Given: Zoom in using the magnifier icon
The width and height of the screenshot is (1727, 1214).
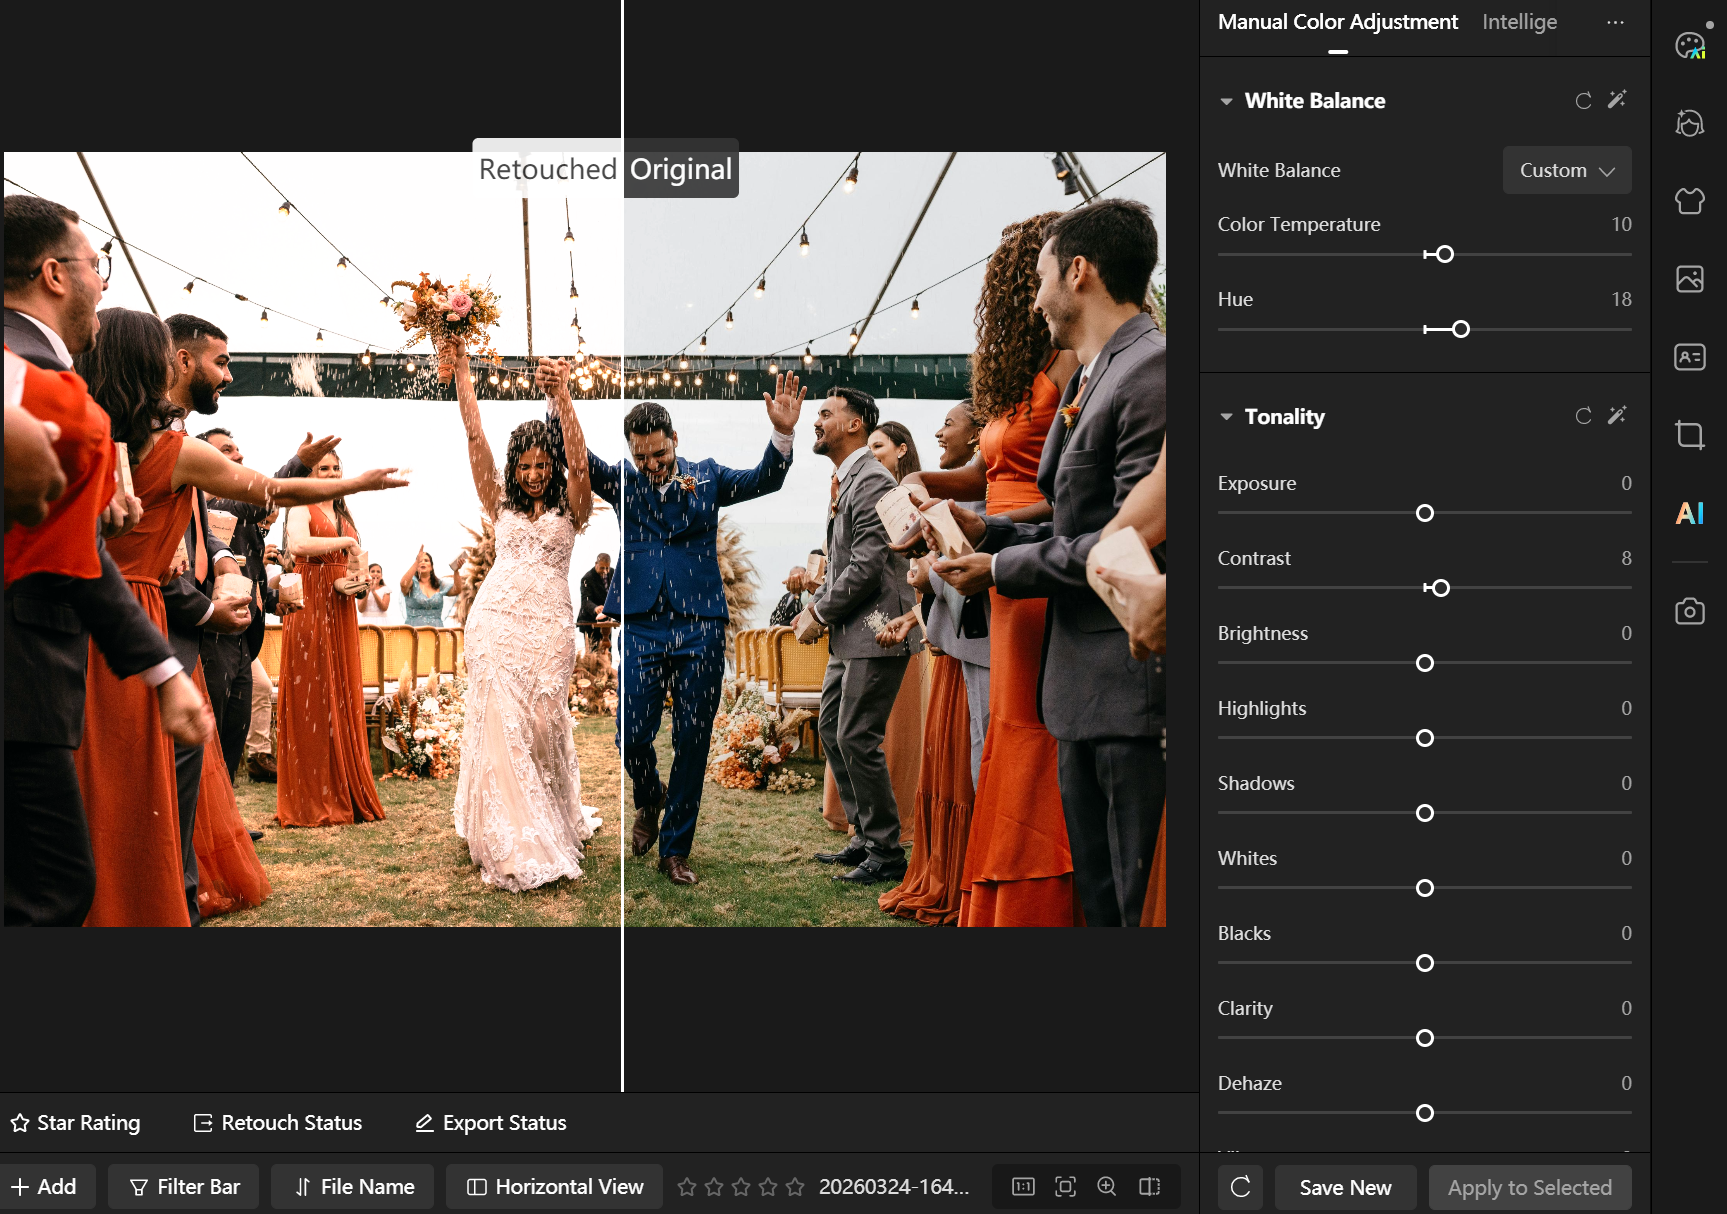Looking at the screenshot, I should point(1107,1186).
